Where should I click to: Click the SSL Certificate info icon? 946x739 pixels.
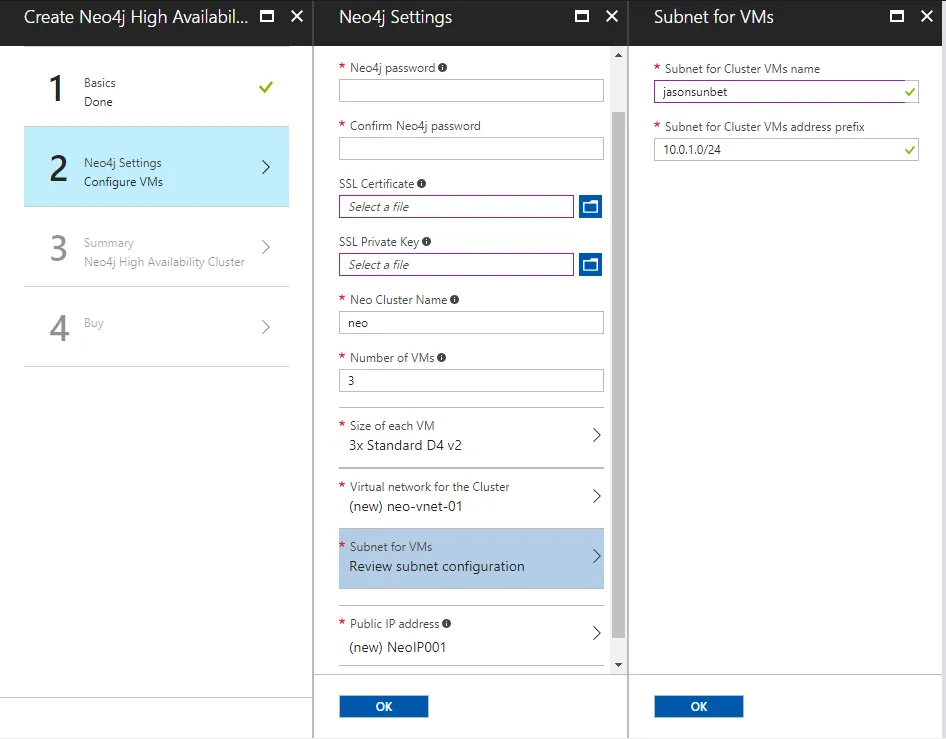[422, 184]
